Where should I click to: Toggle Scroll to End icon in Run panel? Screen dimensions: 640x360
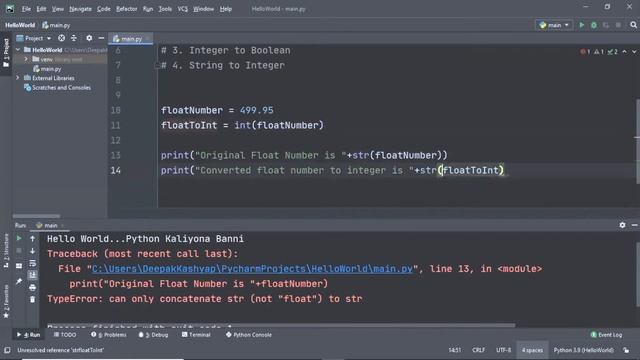click(33, 275)
